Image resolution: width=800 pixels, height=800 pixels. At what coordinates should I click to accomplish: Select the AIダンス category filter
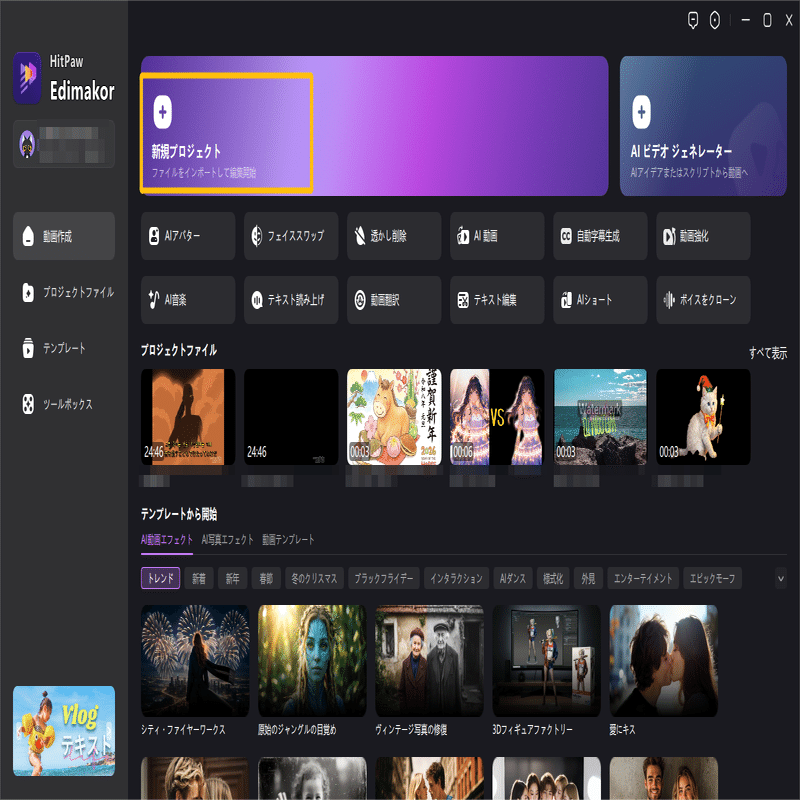tap(513, 578)
